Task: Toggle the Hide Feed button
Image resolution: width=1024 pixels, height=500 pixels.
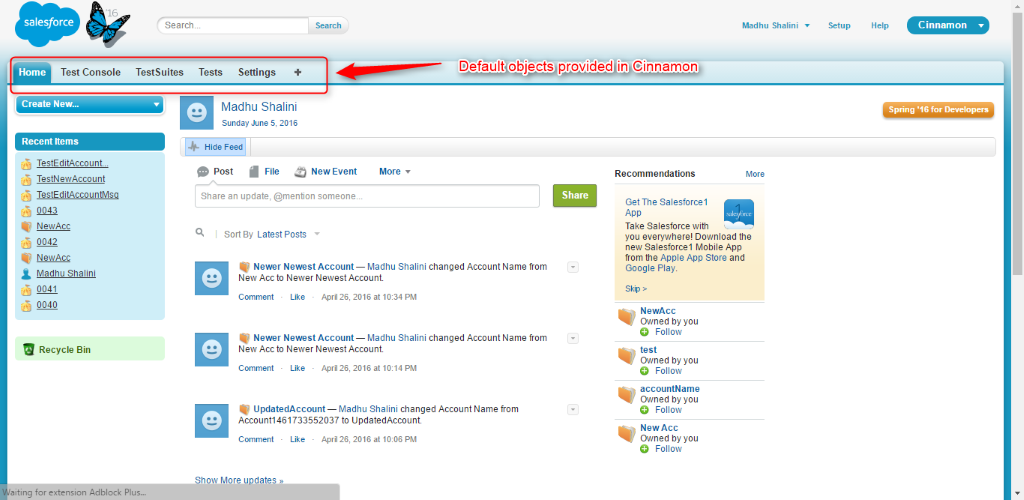Action: (216, 148)
